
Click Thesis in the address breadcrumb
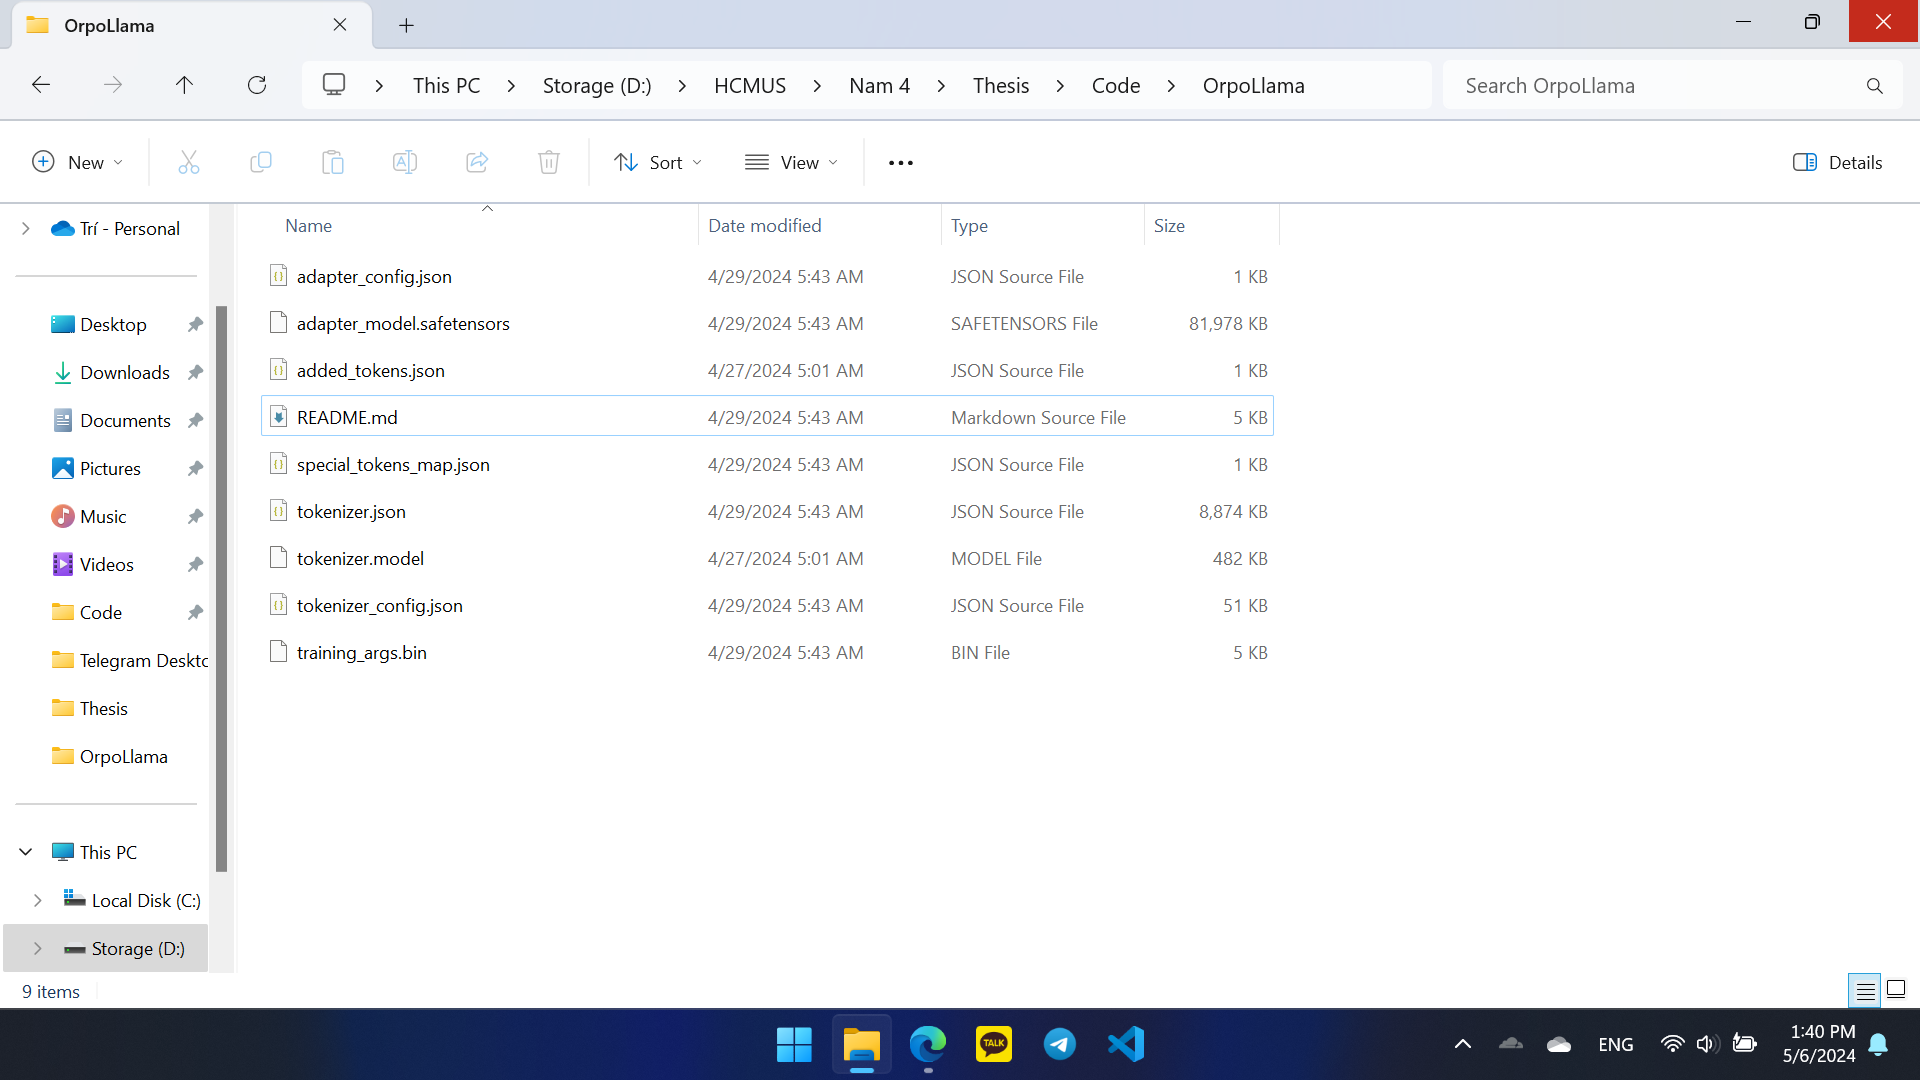click(x=1000, y=85)
